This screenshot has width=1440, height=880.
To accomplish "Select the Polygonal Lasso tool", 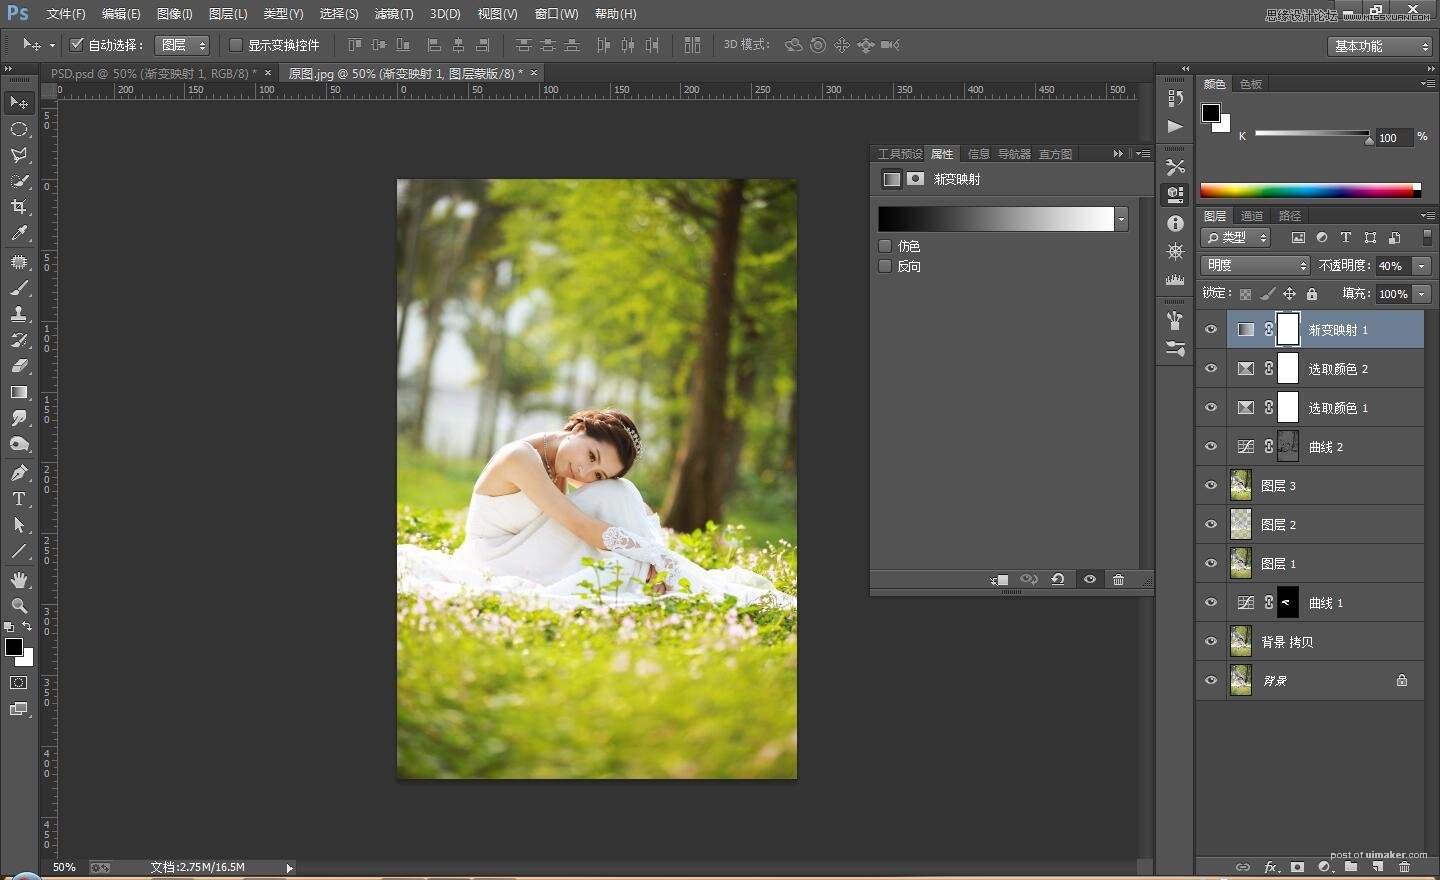I will point(19,155).
